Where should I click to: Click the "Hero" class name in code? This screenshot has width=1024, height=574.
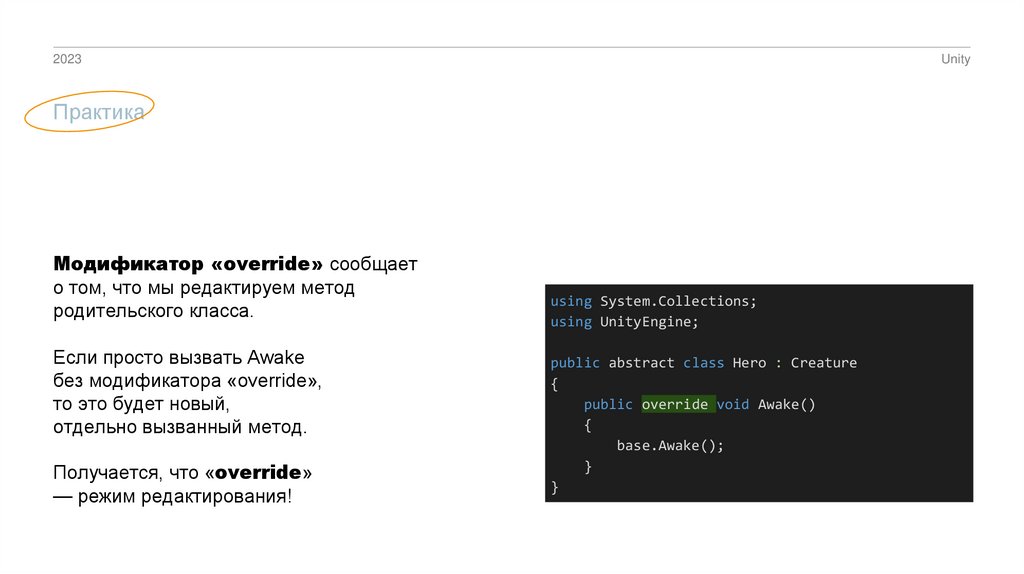pyautogui.click(x=749, y=363)
